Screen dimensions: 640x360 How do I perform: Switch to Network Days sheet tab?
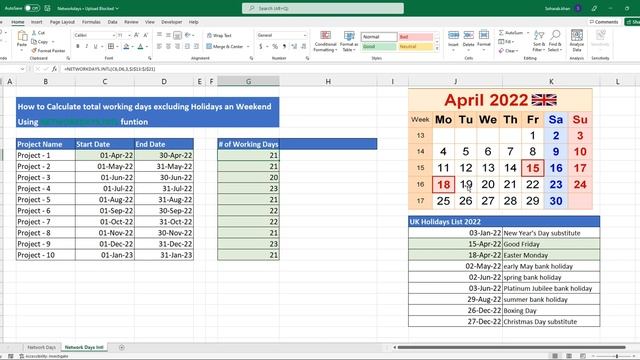(x=41, y=347)
